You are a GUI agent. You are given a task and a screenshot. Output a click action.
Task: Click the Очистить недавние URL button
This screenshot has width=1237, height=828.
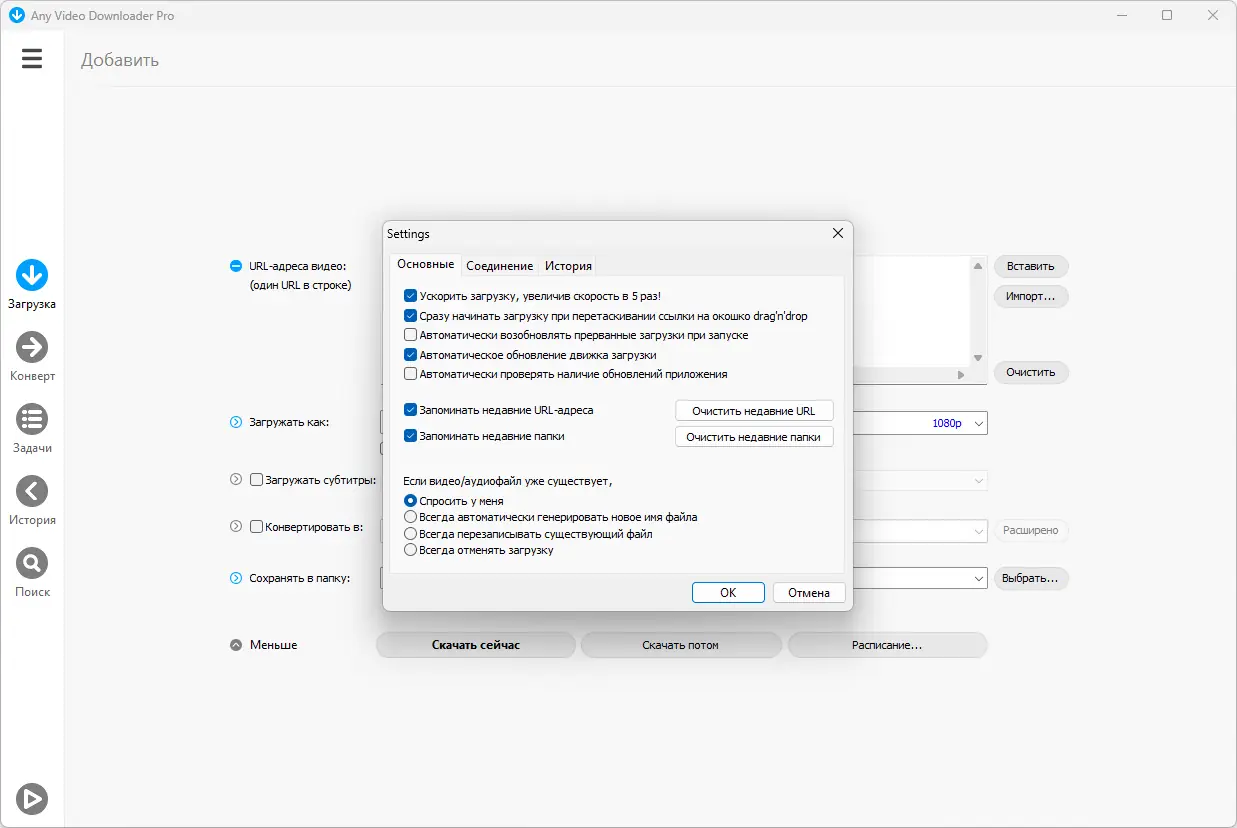click(754, 411)
